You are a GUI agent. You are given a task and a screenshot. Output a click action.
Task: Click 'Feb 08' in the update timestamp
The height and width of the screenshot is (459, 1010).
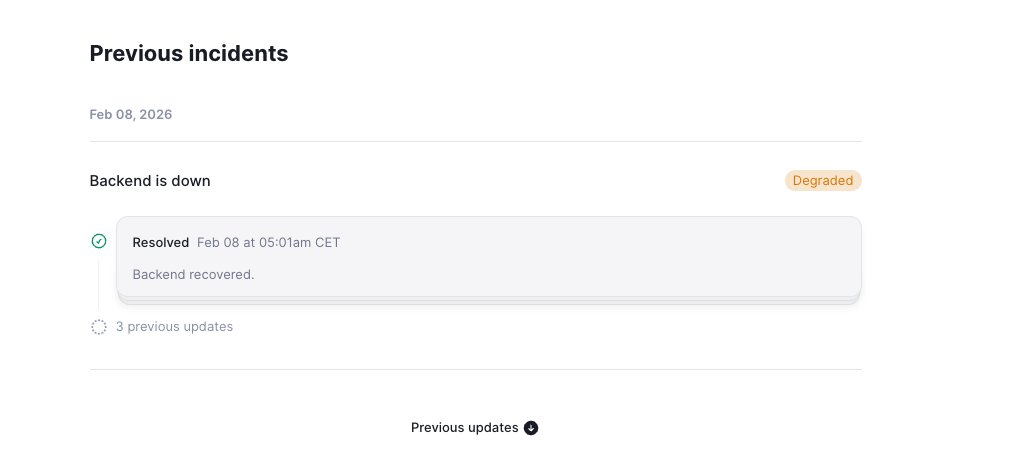tap(217, 243)
